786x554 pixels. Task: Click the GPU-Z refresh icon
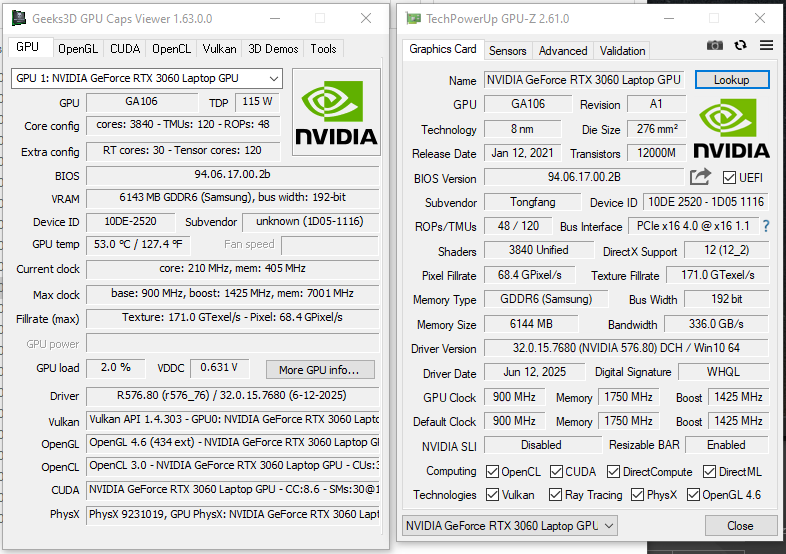740,46
